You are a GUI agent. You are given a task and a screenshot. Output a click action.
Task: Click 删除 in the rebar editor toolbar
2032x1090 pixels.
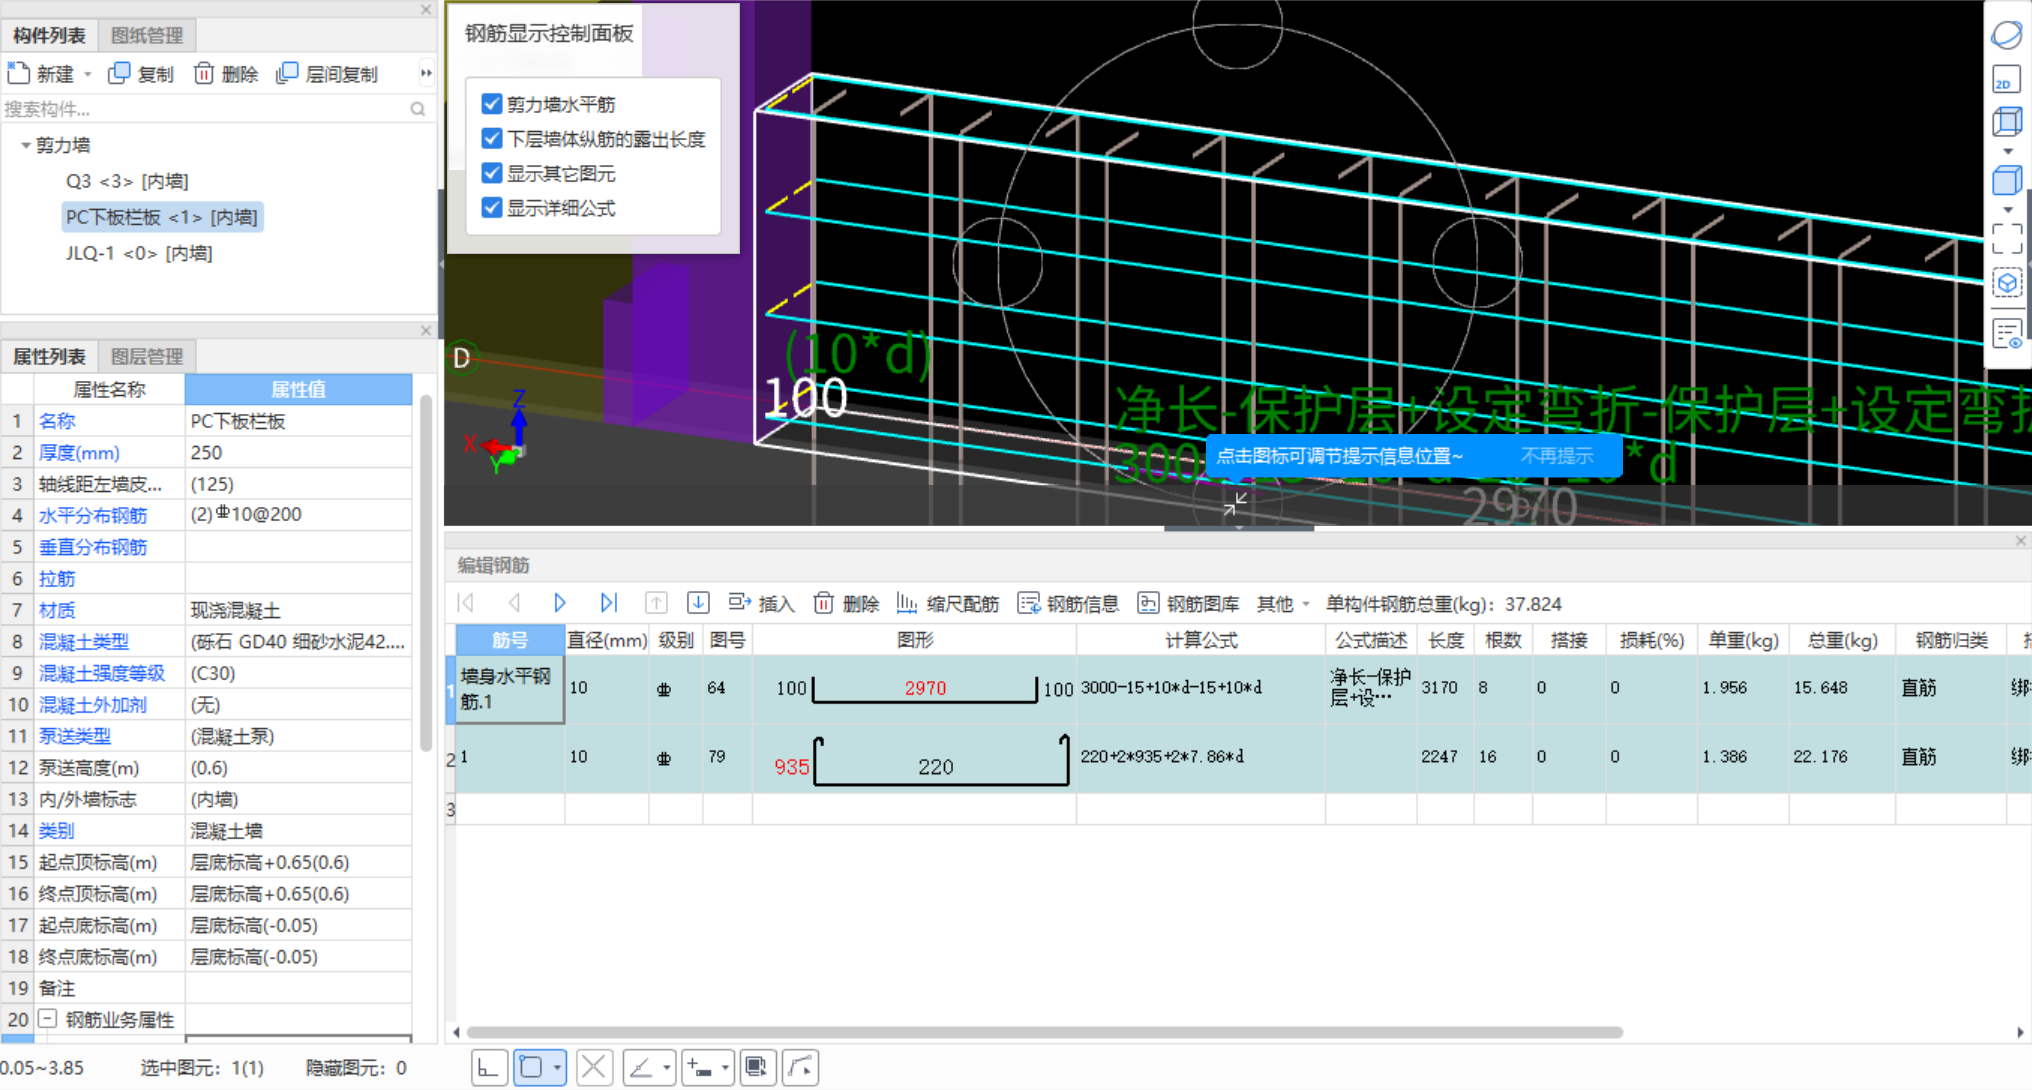pos(846,604)
